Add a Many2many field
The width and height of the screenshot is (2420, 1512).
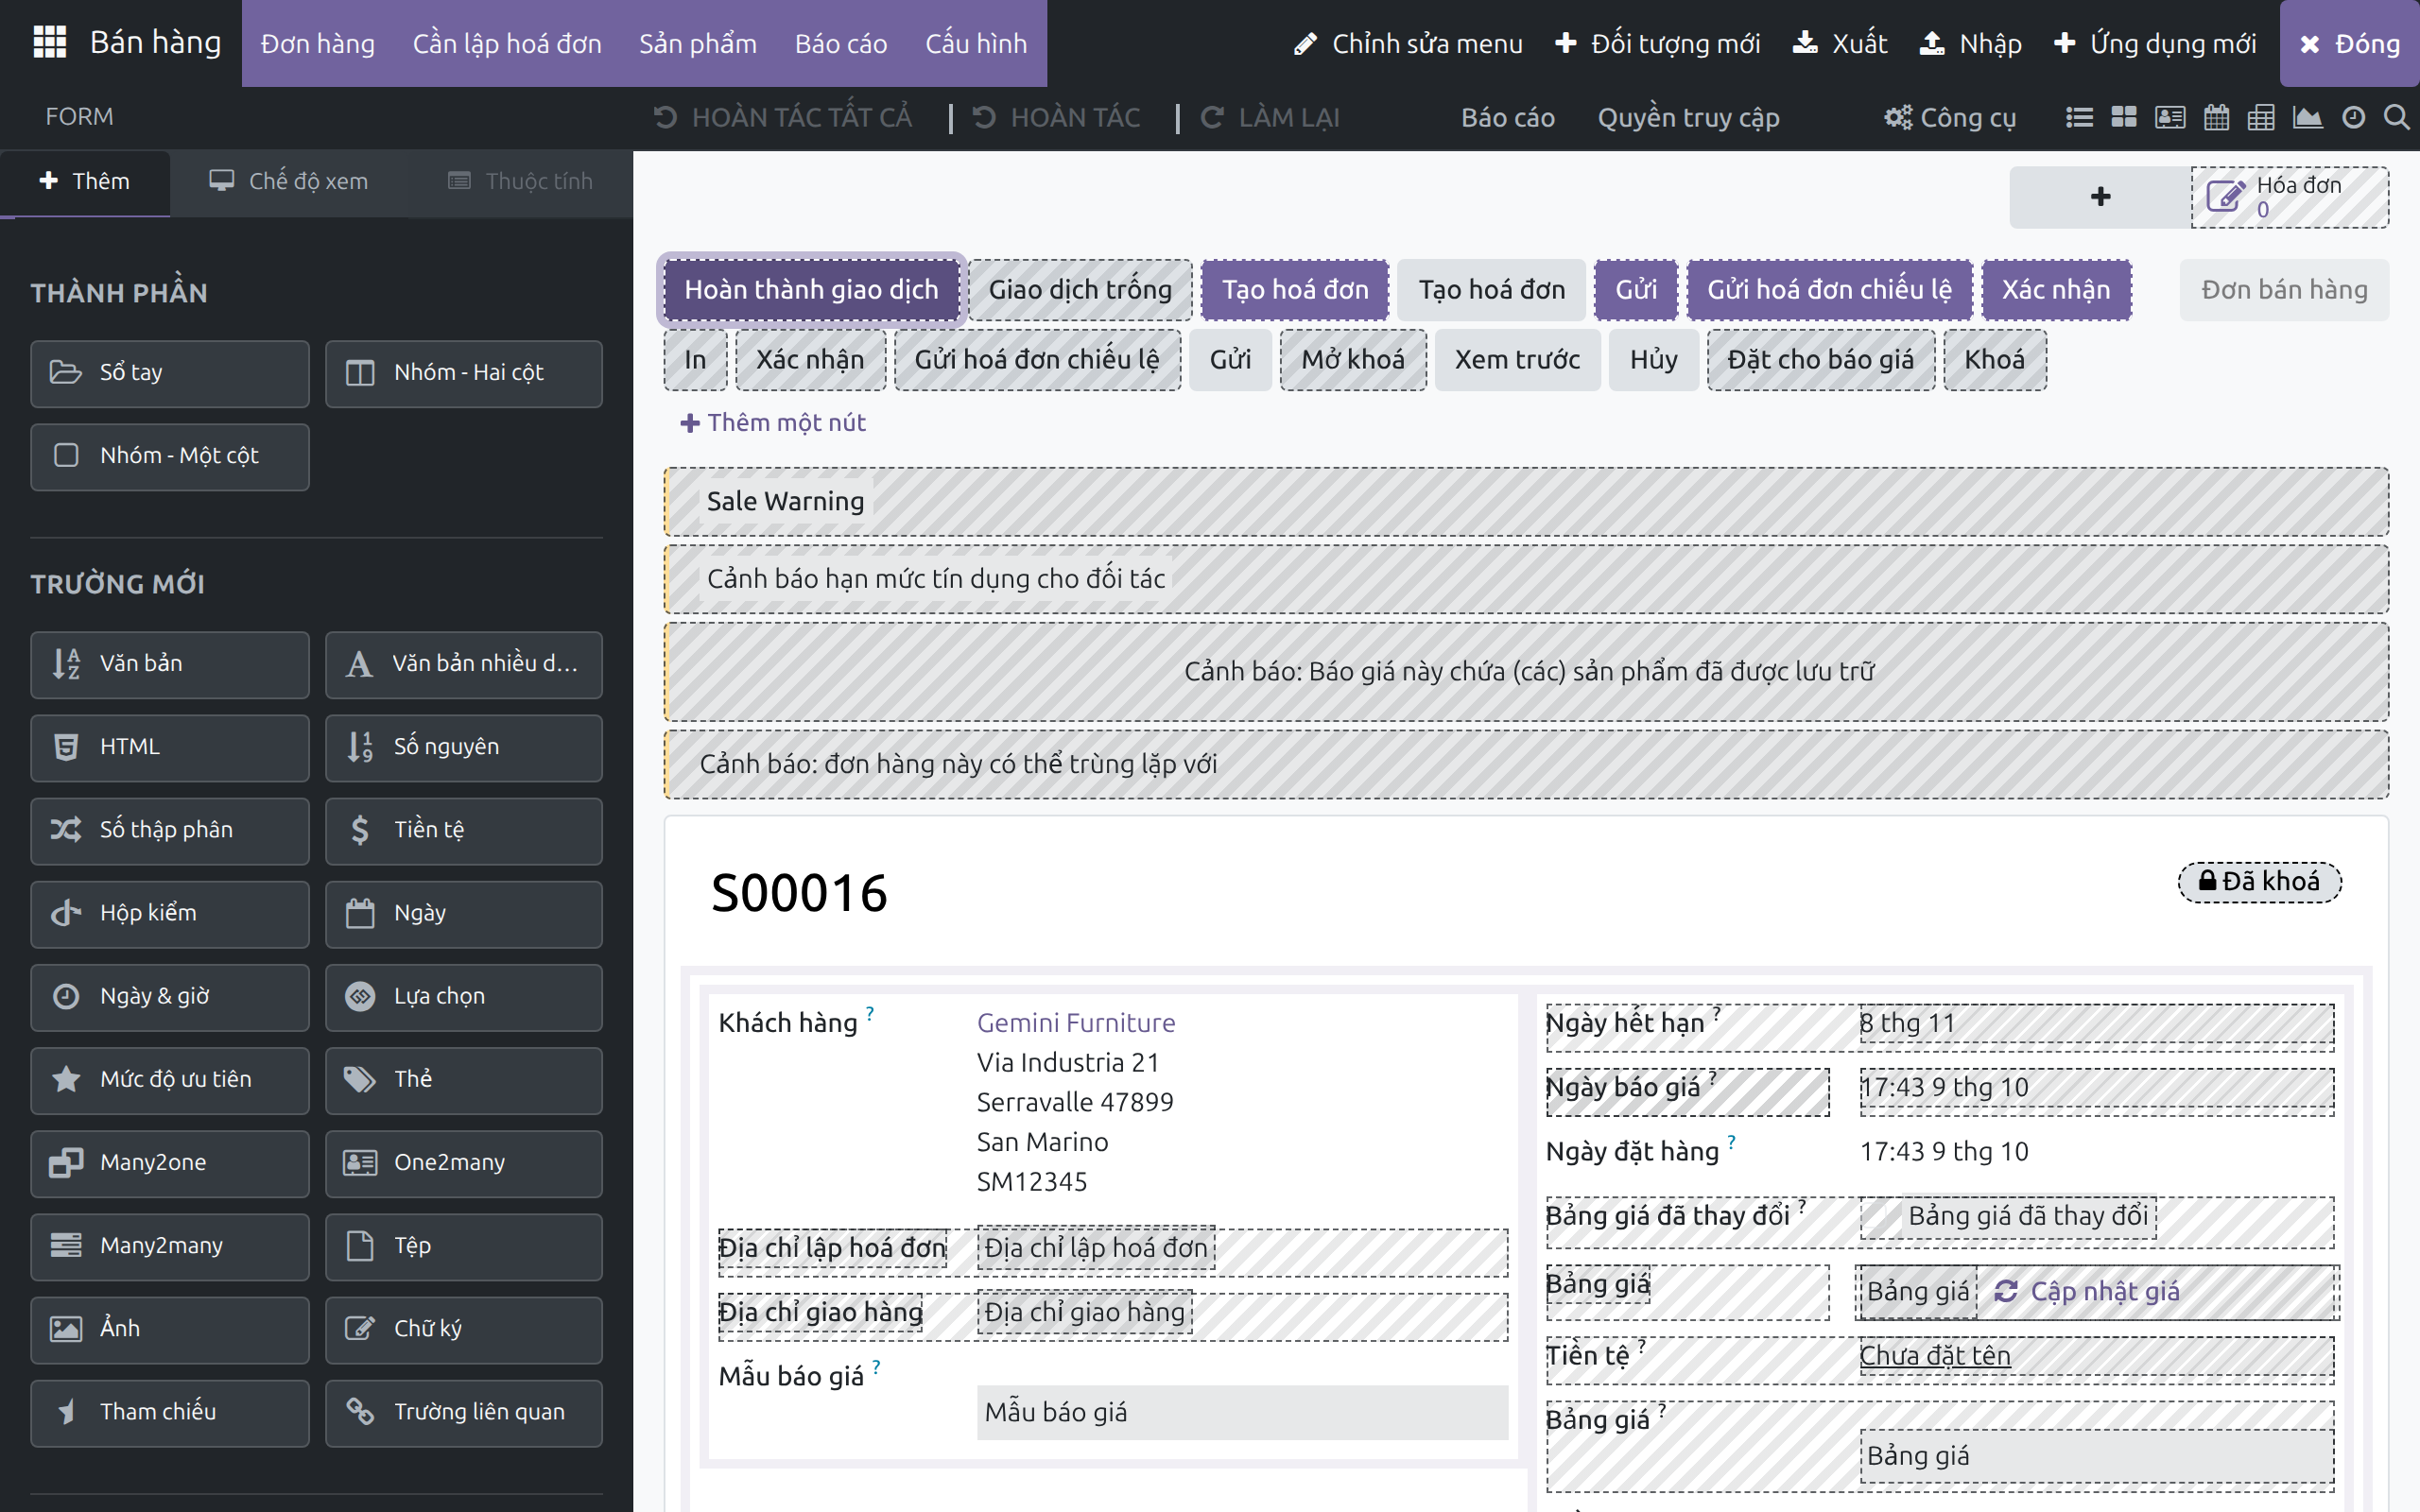click(x=169, y=1246)
